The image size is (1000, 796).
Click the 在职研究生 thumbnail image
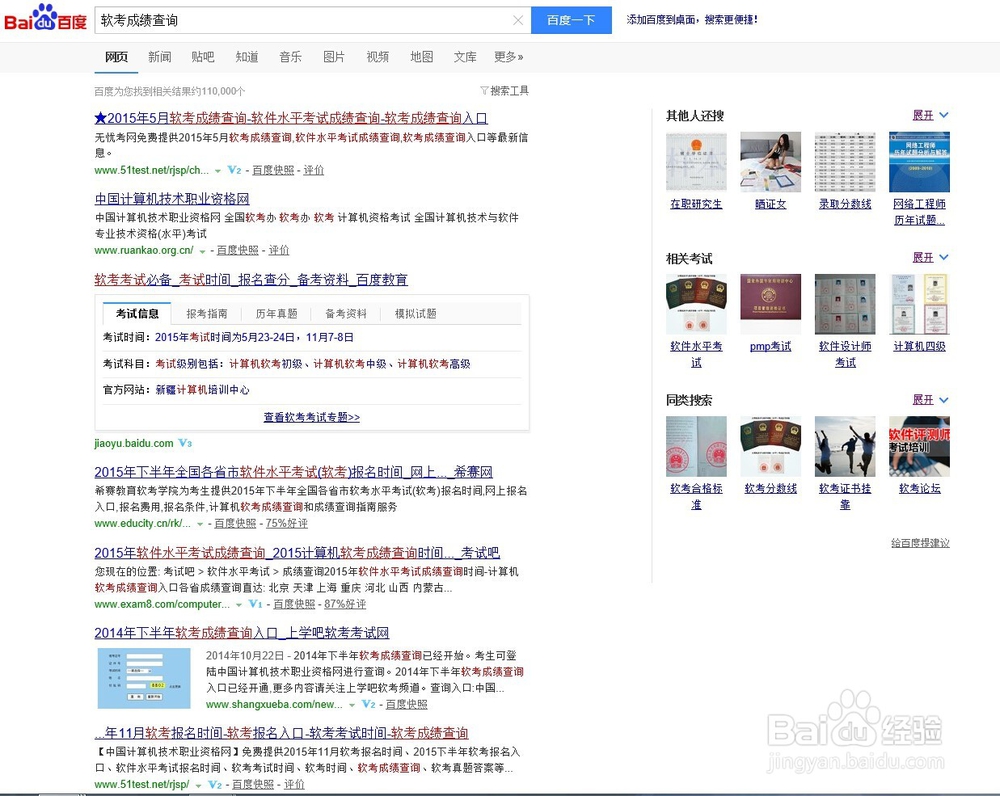point(696,162)
